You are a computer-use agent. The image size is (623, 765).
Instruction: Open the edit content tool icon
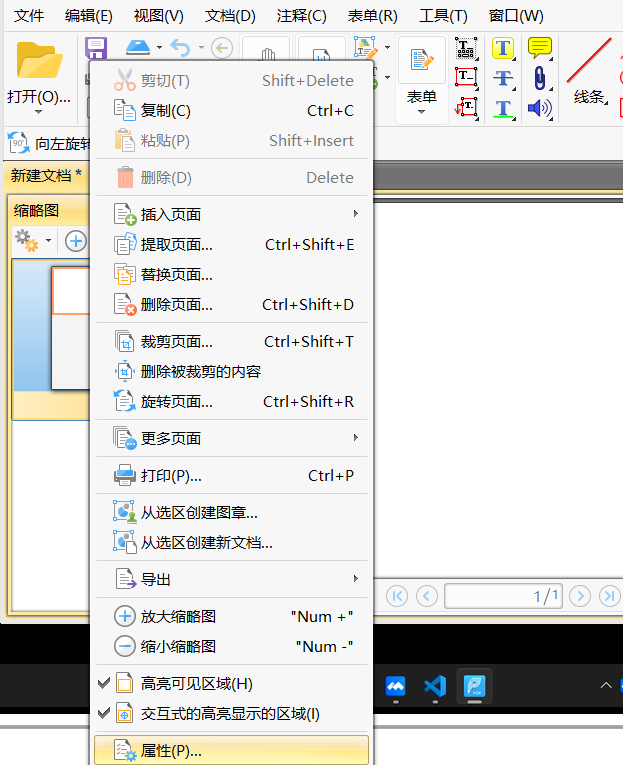click(365, 47)
